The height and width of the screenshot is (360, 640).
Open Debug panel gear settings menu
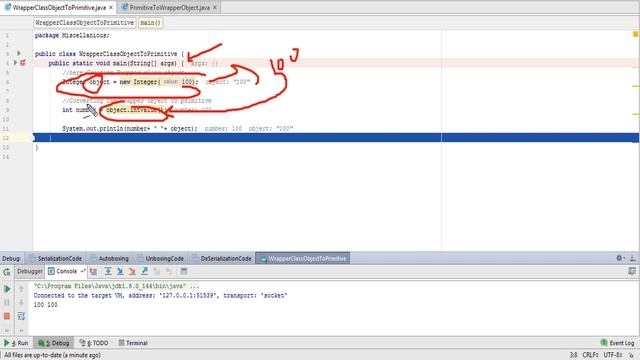[x=620, y=258]
